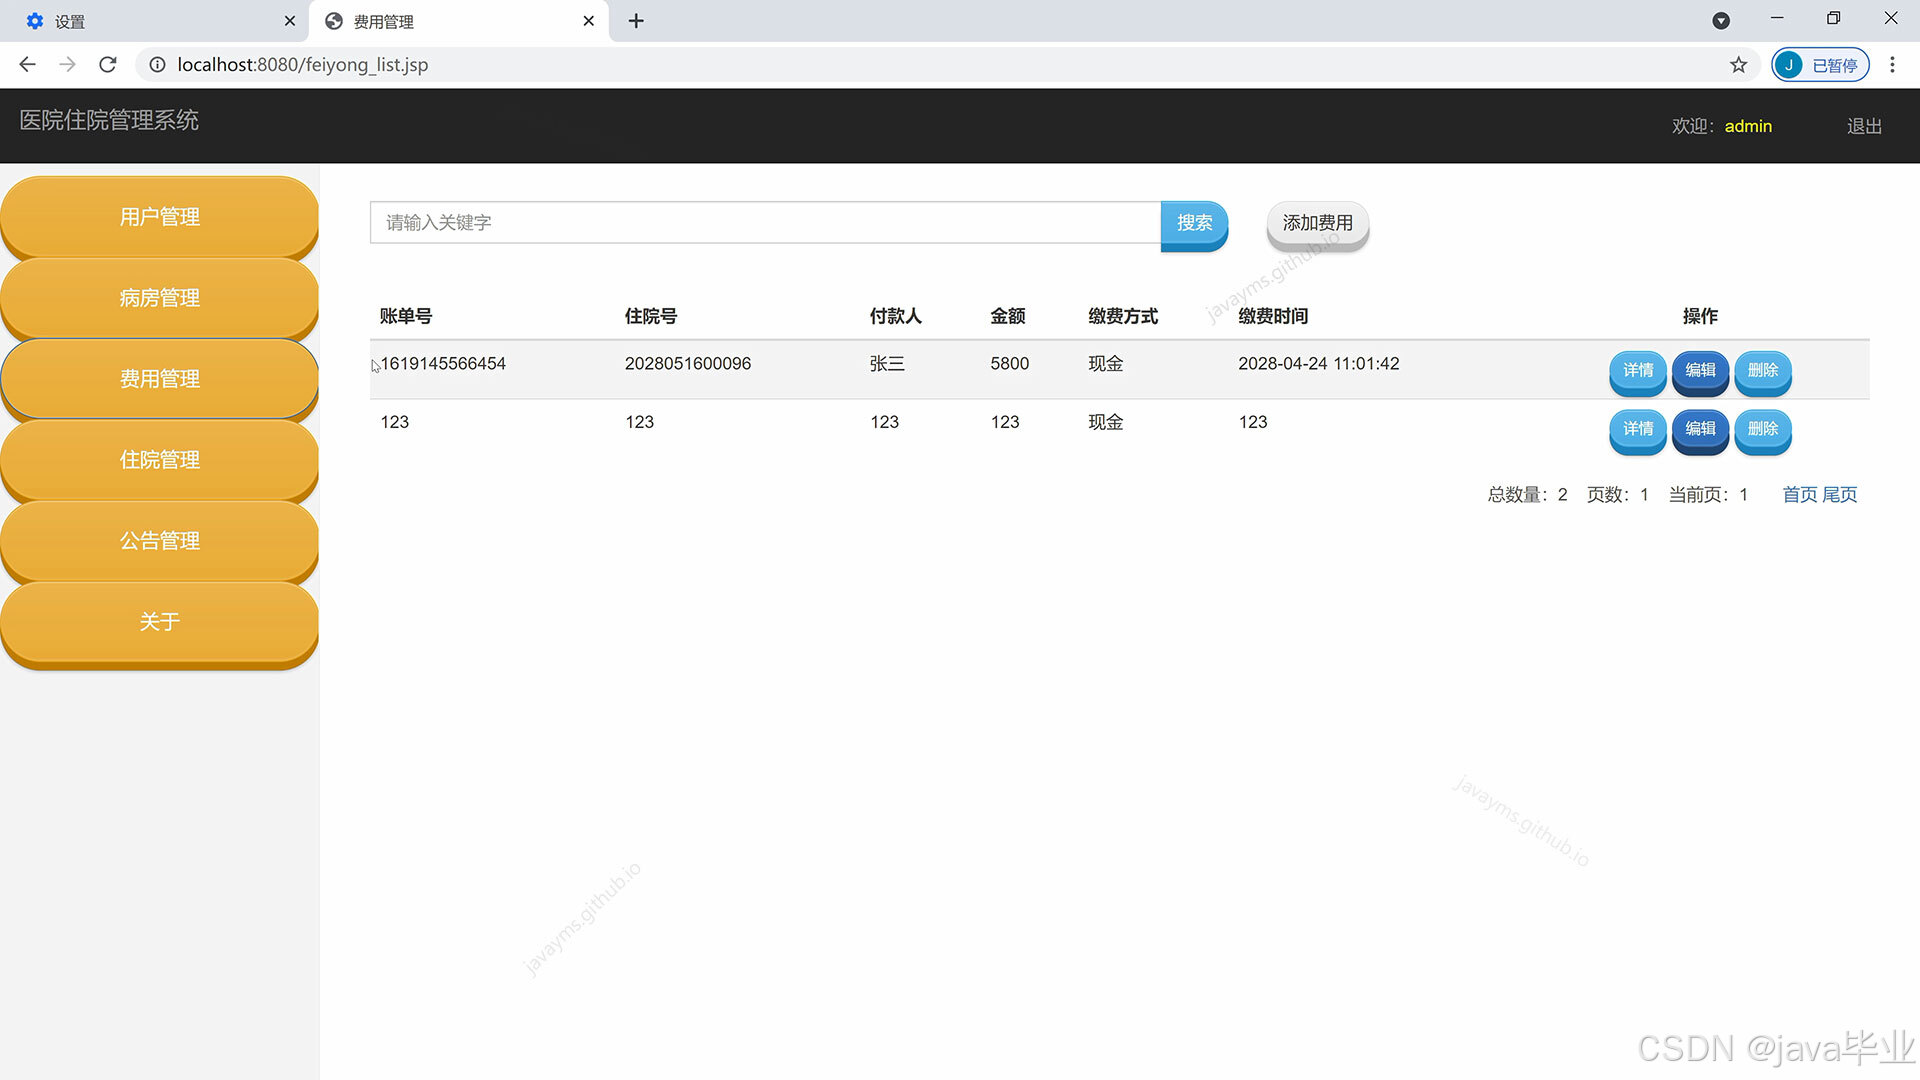Viewport: 1920px width, 1080px height.
Task: Close the 设置 tab
Action: [290, 21]
